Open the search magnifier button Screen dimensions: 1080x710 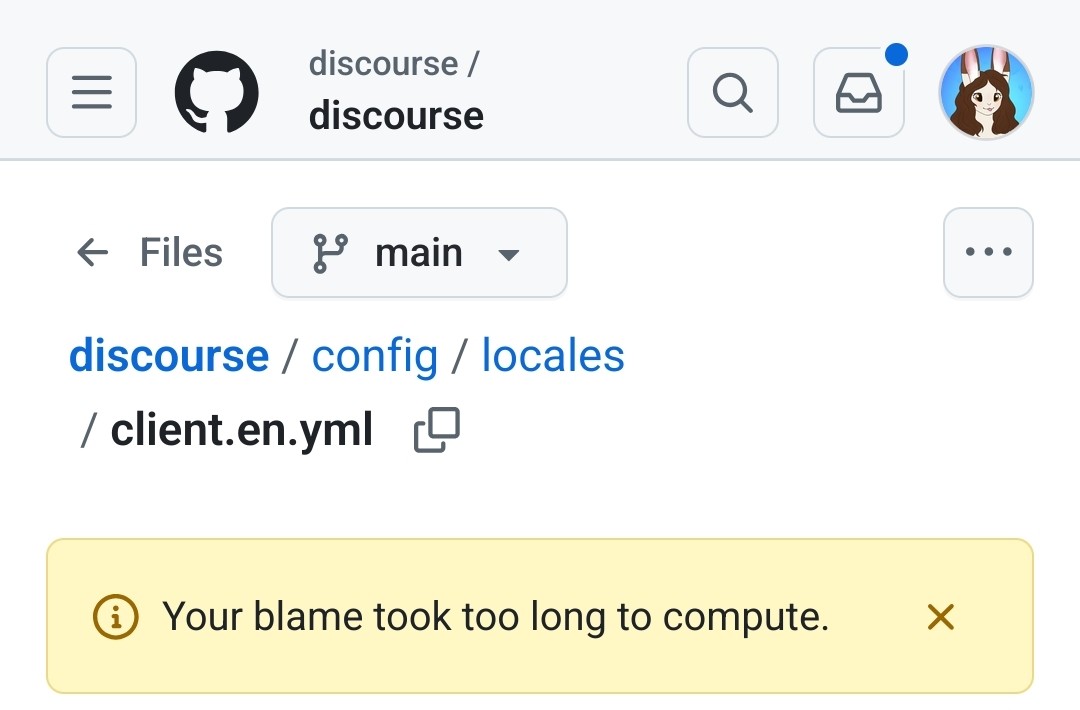pyautogui.click(x=732, y=93)
